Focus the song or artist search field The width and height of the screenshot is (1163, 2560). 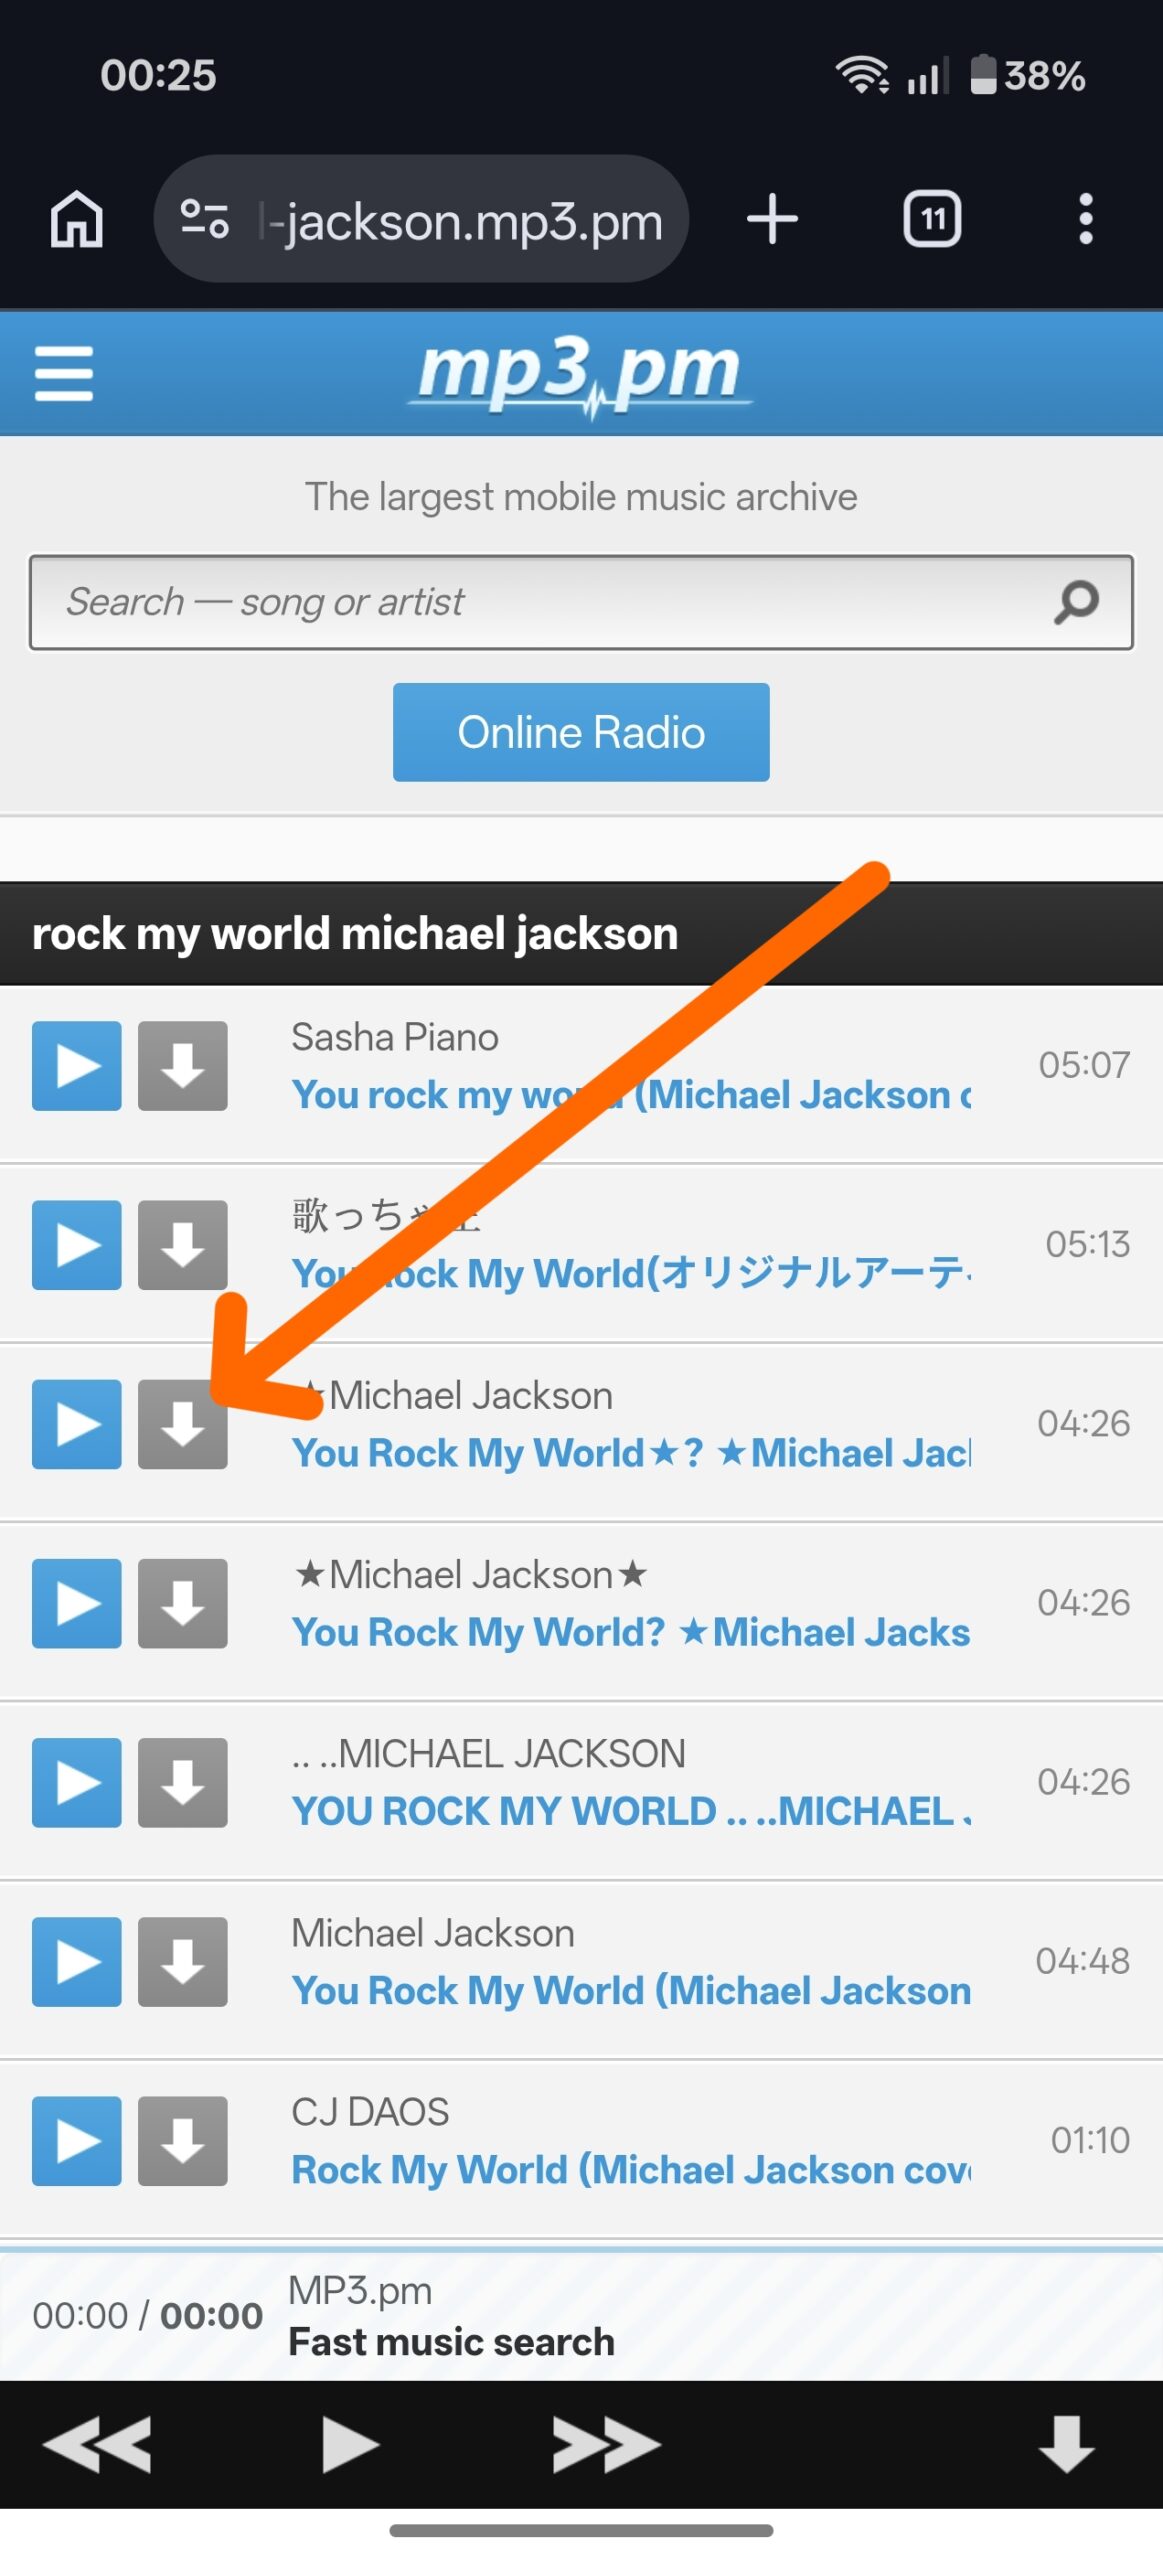pyautogui.click(x=540, y=602)
